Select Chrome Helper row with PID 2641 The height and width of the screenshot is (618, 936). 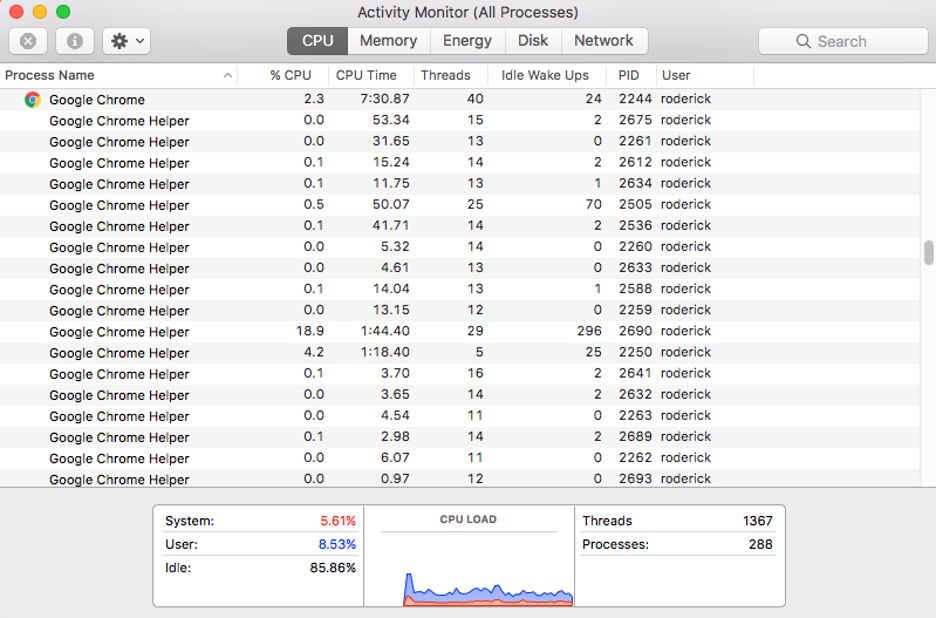[x=460, y=373]
